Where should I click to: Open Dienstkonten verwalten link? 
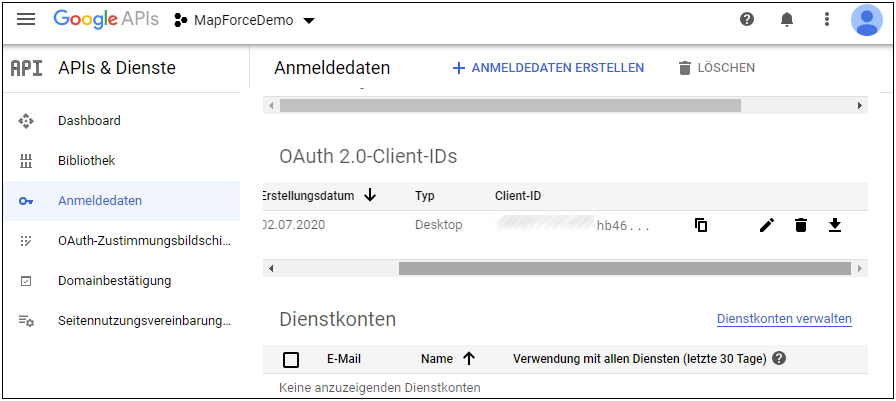784,319
